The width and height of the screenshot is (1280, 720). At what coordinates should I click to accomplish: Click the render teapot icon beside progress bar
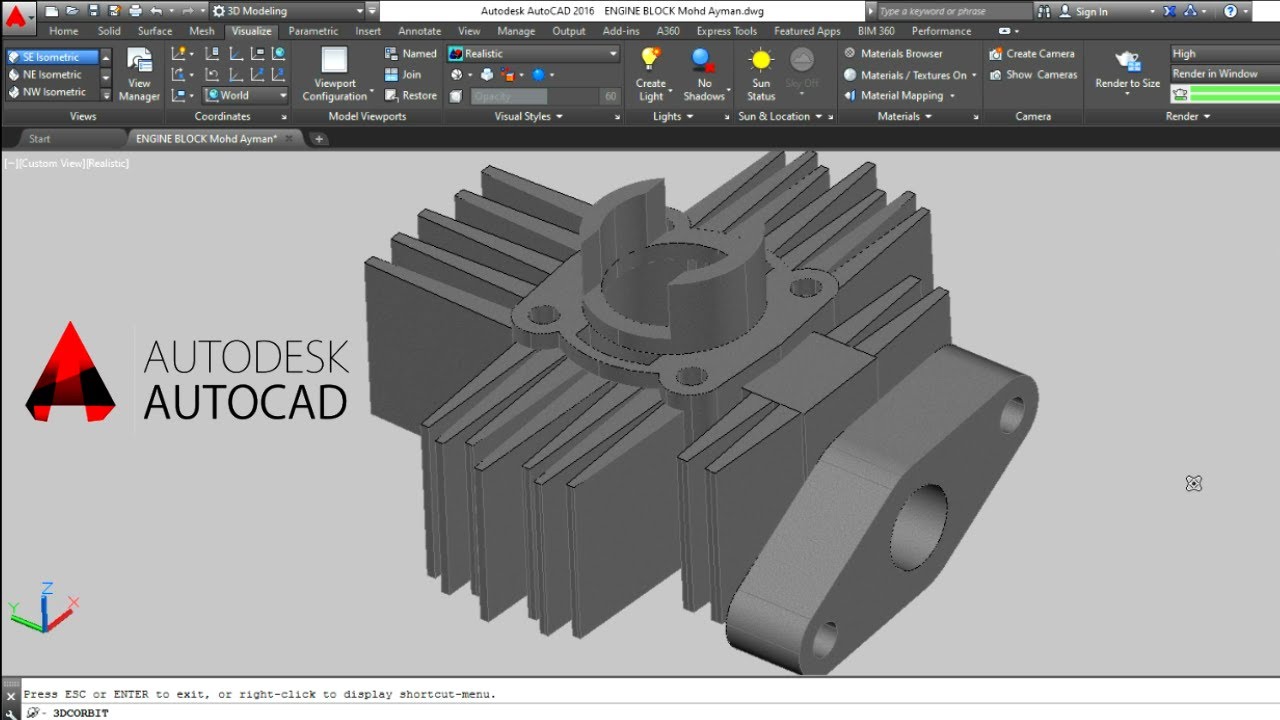(x=1180, y=93)
